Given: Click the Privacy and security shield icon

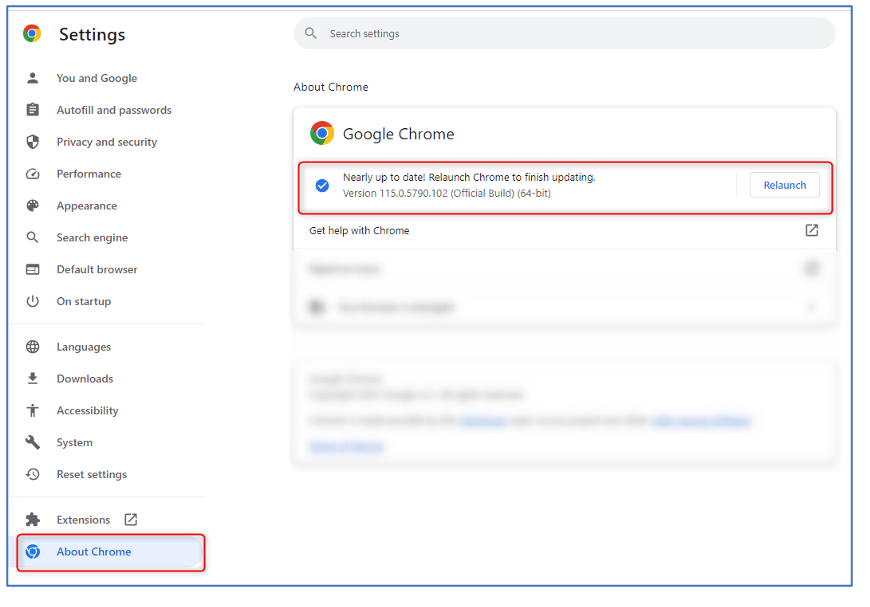Looking at the screenshot, I should pos(33,142).
